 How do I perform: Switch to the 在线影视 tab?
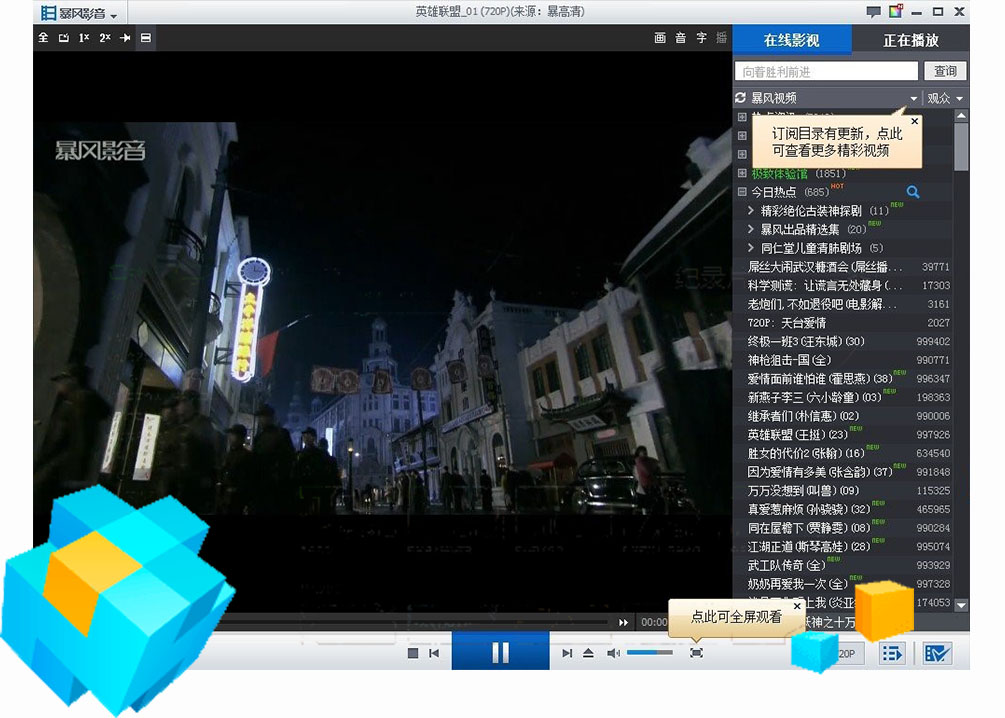792,40
